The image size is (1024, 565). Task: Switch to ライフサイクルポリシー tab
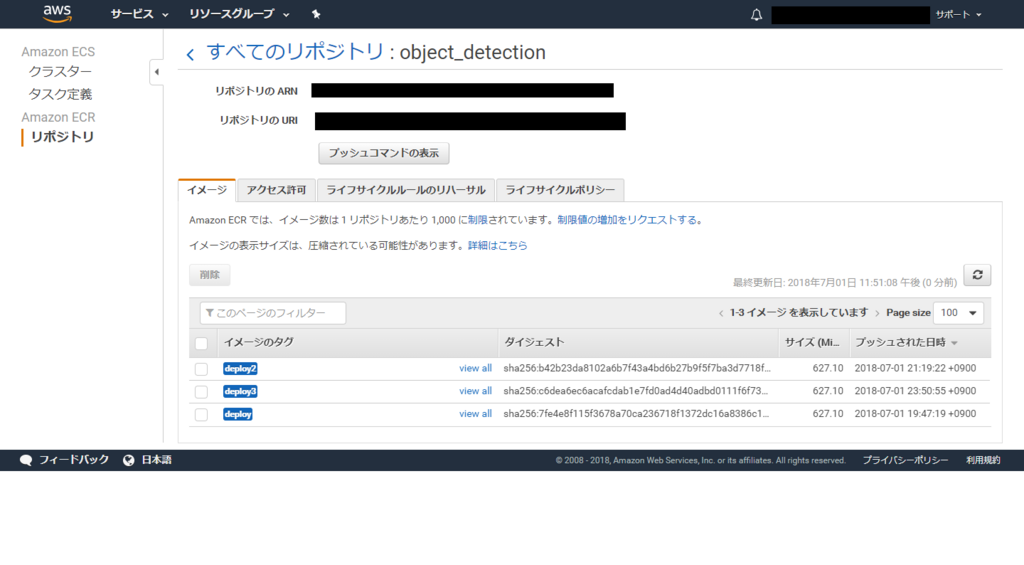[560, 190]
